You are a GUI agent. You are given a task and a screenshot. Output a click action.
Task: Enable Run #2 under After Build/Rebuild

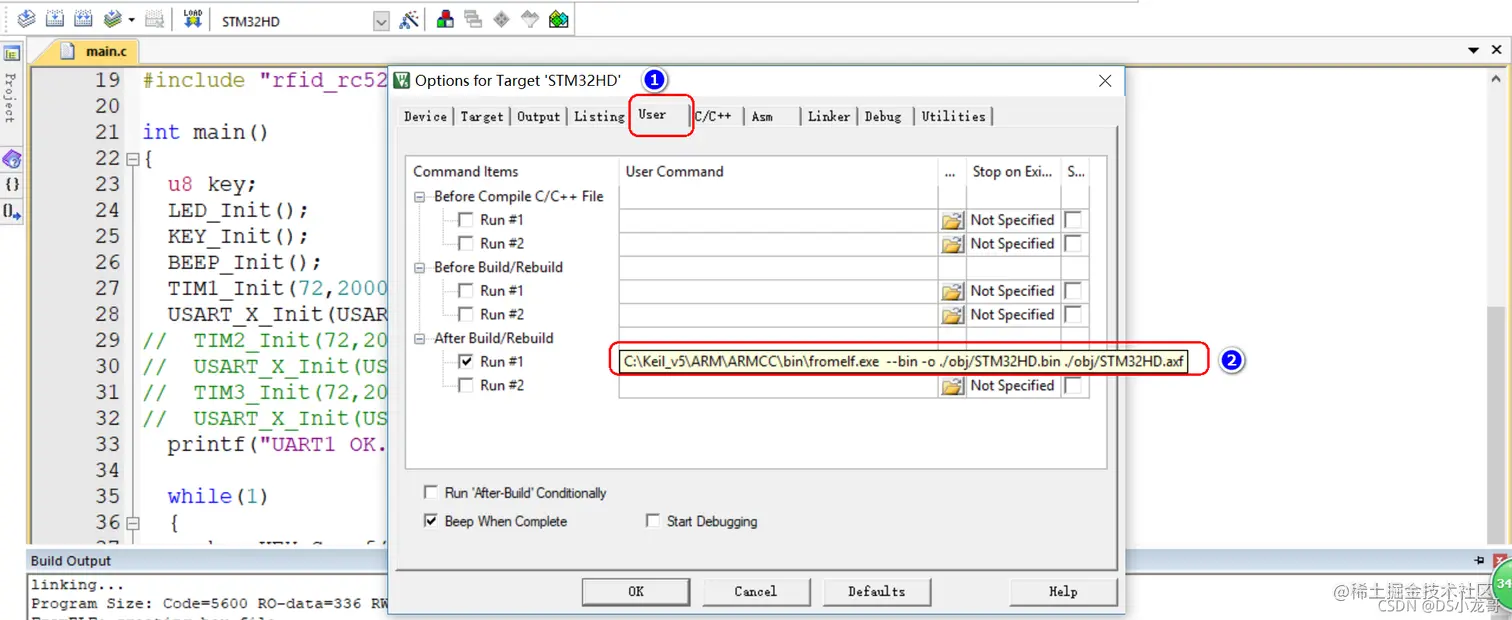click(x=465, y=386)
